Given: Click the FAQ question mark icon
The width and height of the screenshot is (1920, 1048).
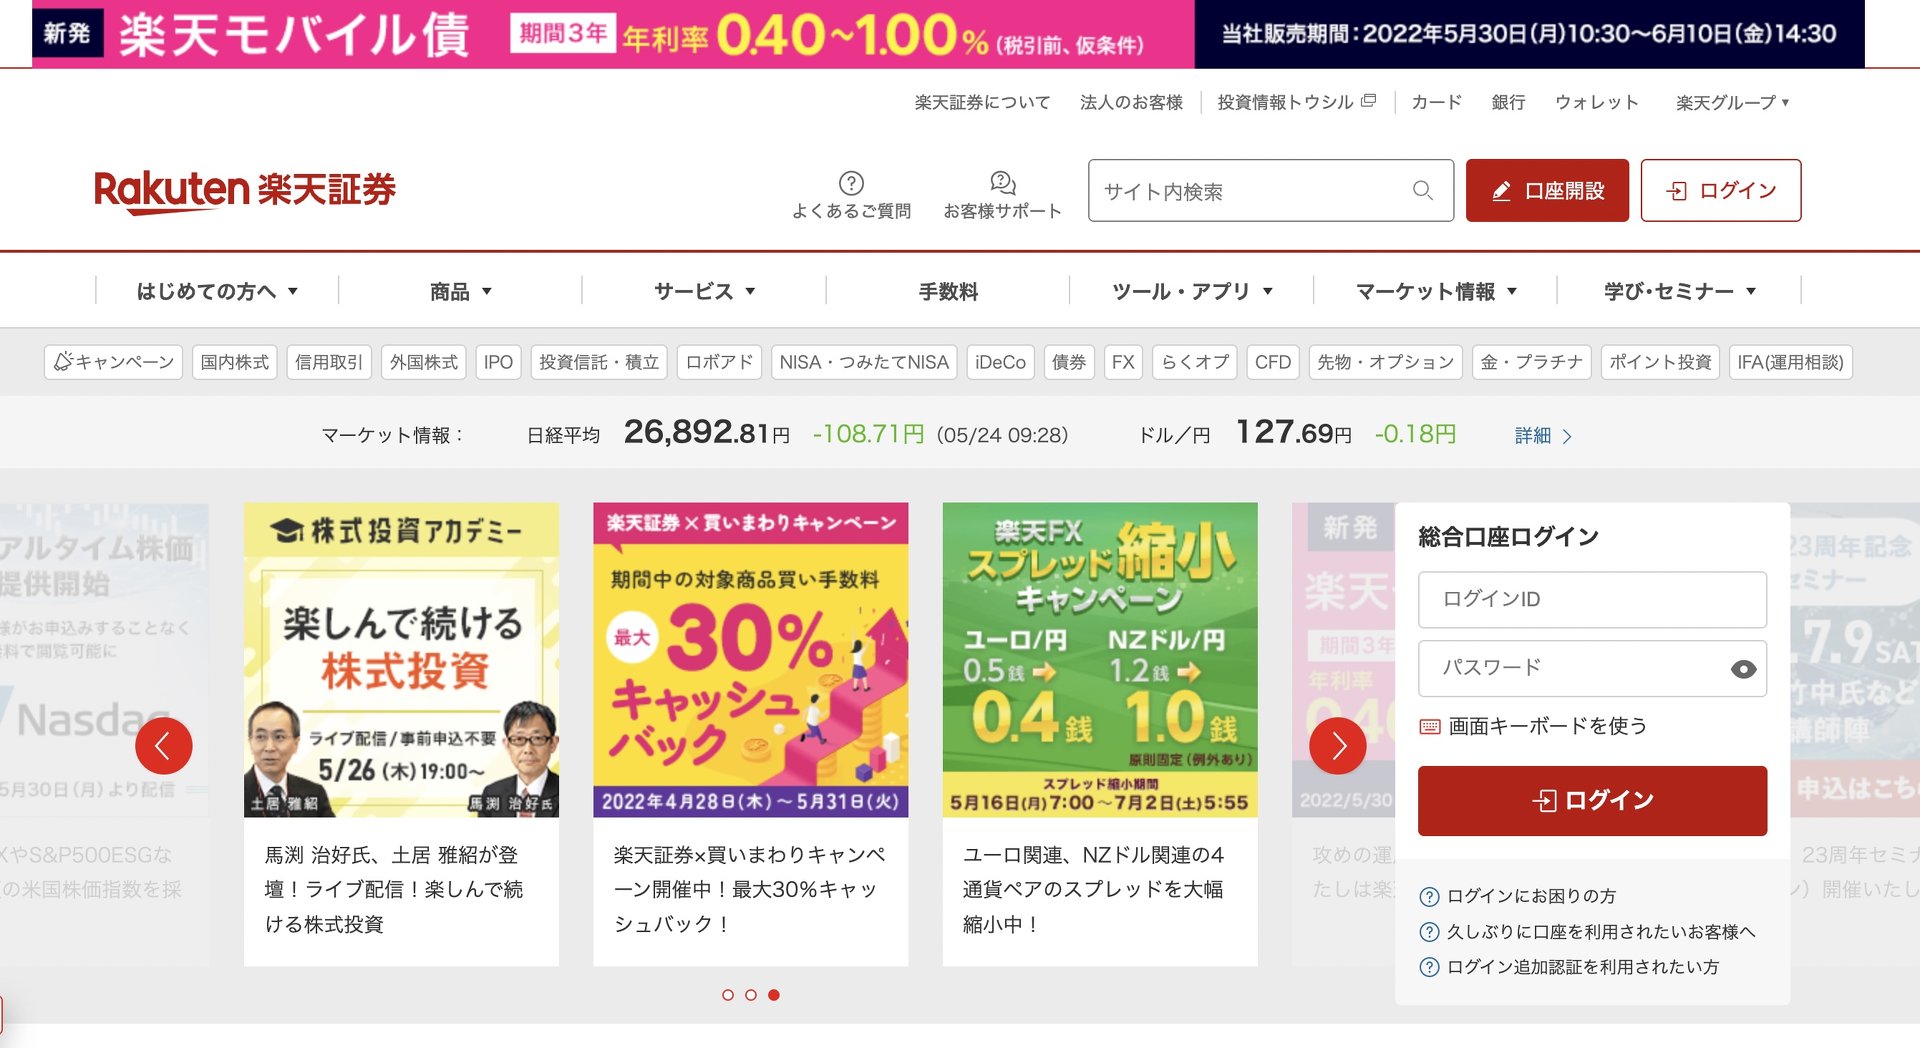Looking at the screenshot, I should [x=851, y=183].
